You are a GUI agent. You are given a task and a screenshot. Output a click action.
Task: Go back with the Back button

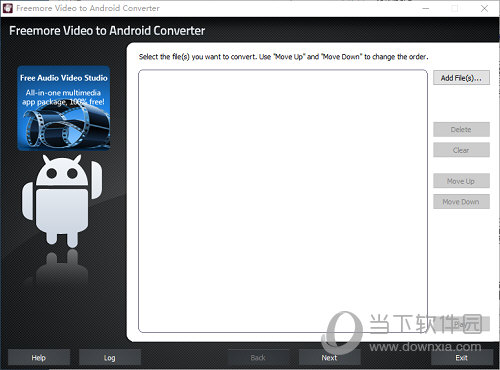pos(258,358)
